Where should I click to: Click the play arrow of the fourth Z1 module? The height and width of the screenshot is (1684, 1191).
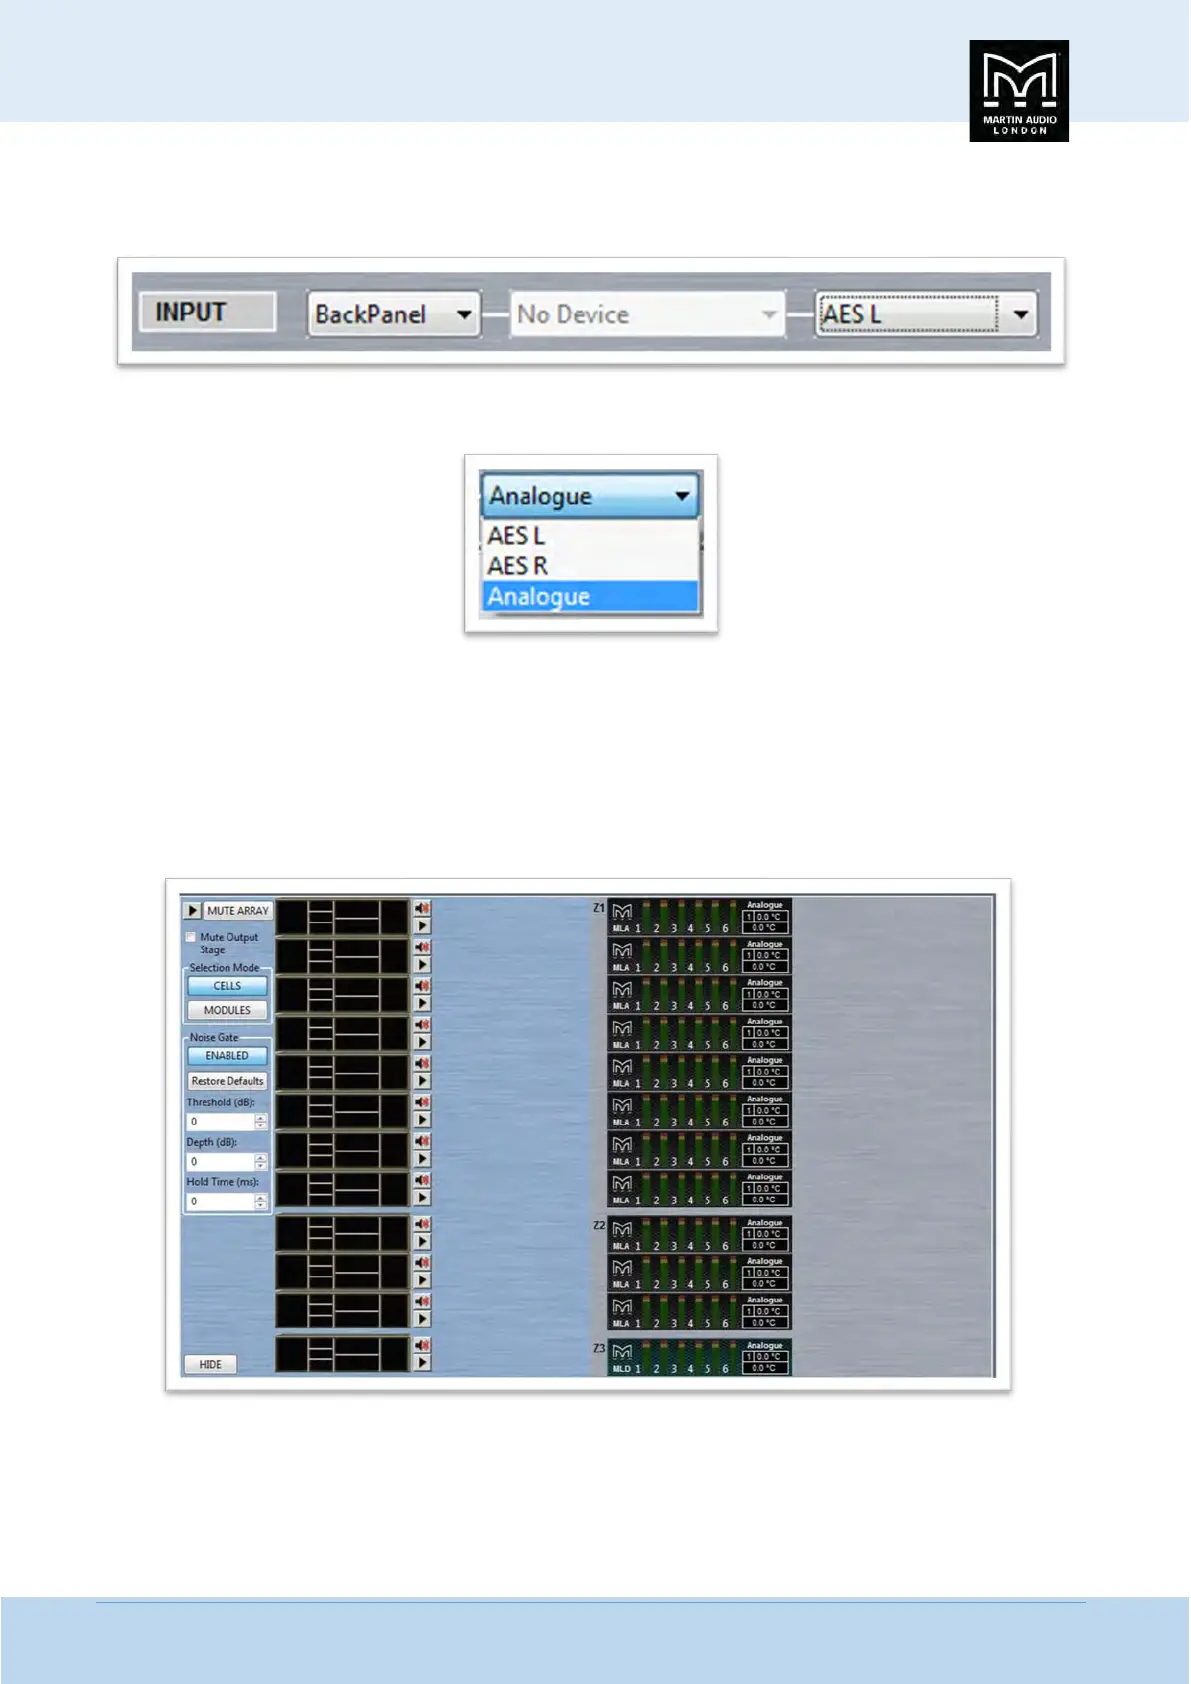pyautogui.click(x=423, y=1042)
